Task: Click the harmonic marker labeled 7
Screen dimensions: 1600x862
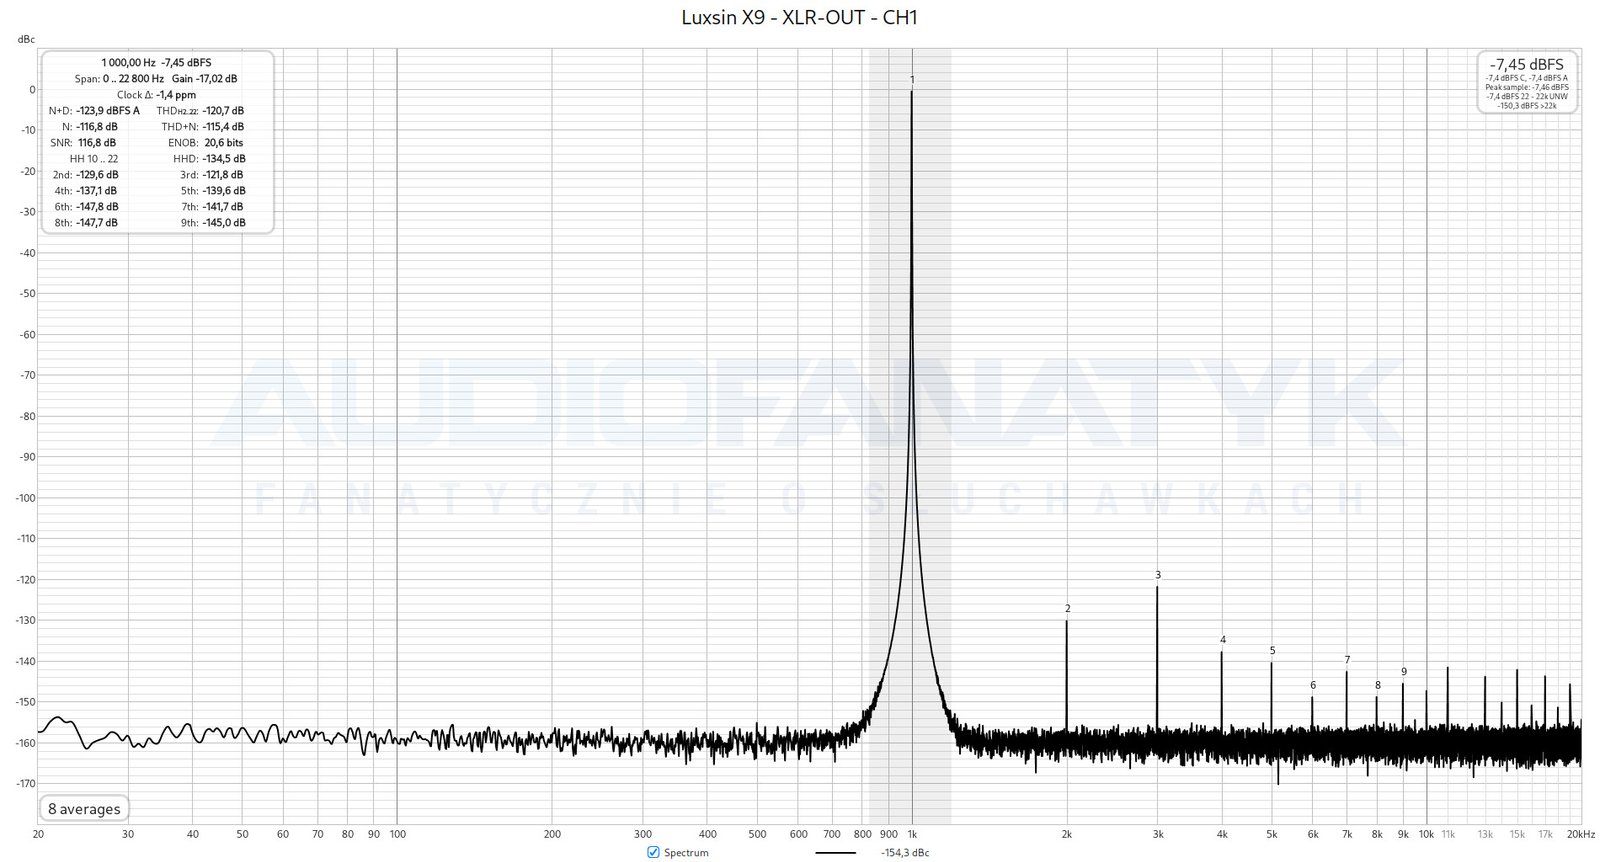Action: click(x=1347, y=660)
